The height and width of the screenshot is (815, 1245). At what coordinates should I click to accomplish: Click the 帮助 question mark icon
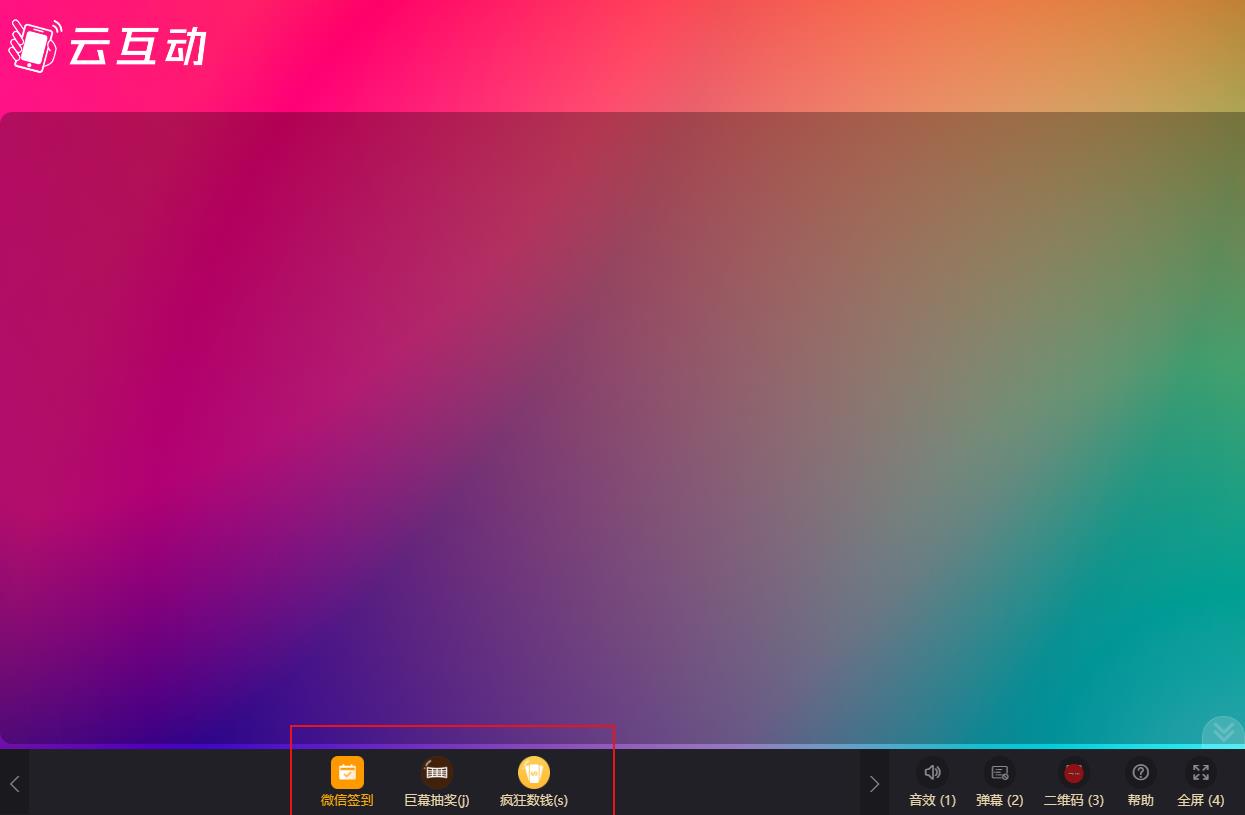pos(1140,772)
